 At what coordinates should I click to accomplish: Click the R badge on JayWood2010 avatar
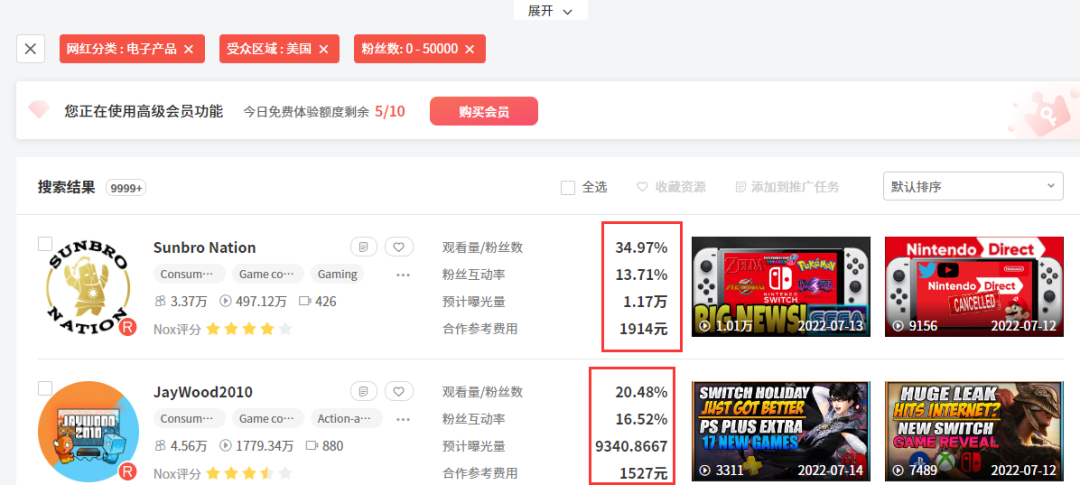(127, 472)
